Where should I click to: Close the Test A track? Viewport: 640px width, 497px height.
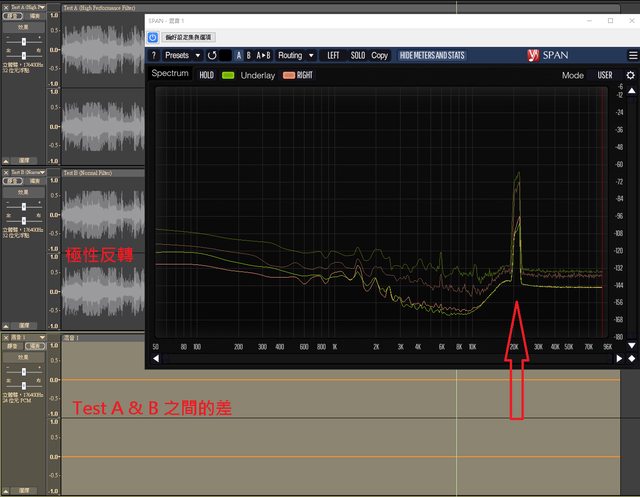pyautogui.click(x=6, y=7)
